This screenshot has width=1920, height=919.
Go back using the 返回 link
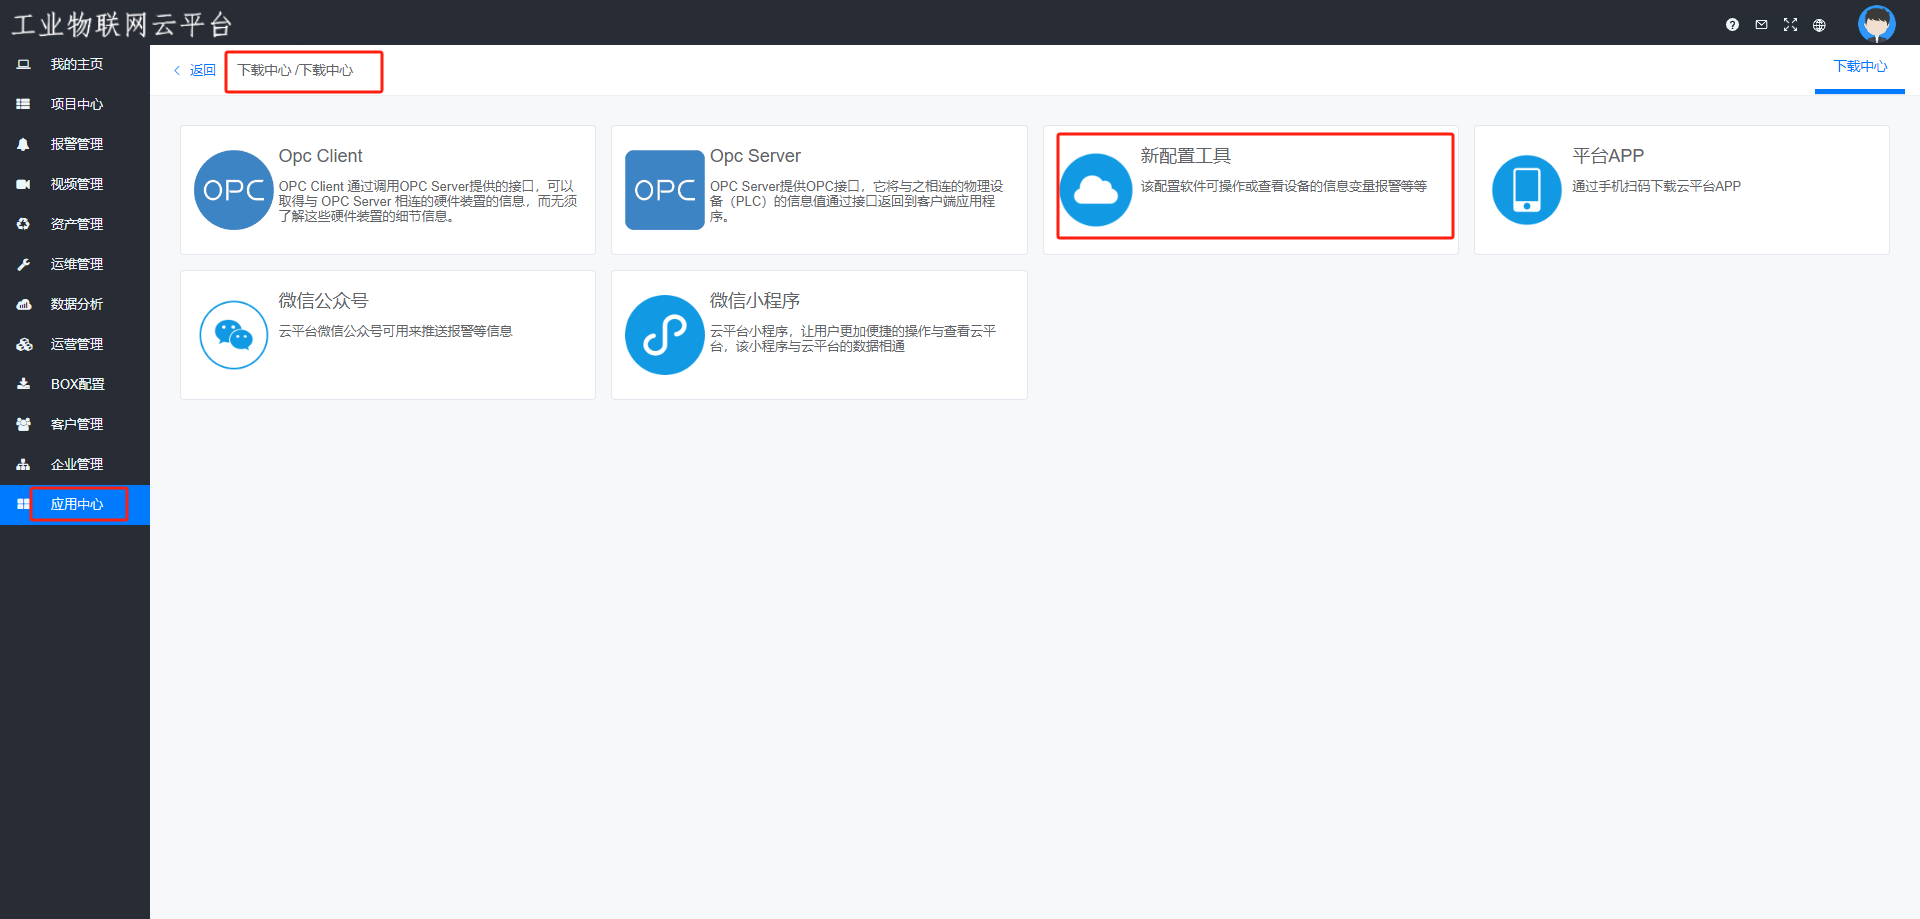(196, 70)
